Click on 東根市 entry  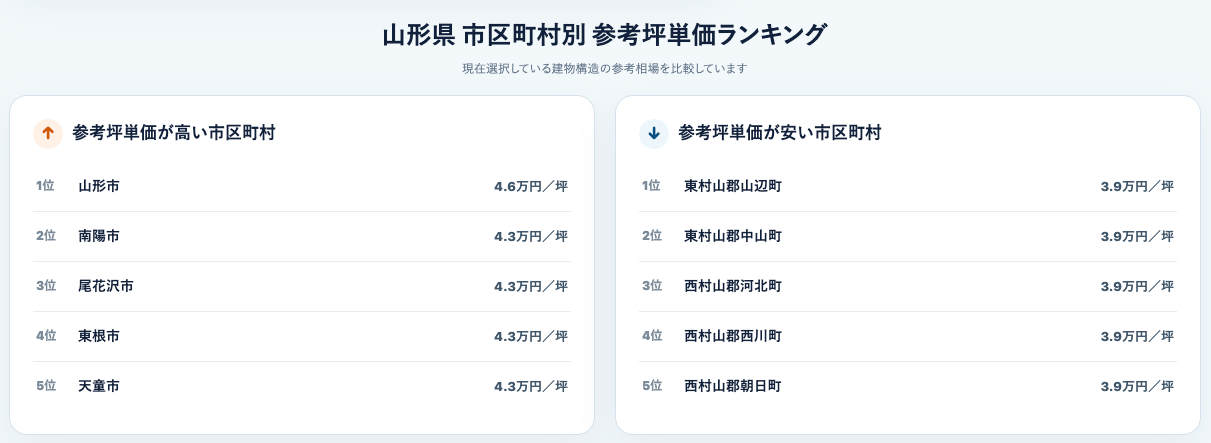(302, 336)
